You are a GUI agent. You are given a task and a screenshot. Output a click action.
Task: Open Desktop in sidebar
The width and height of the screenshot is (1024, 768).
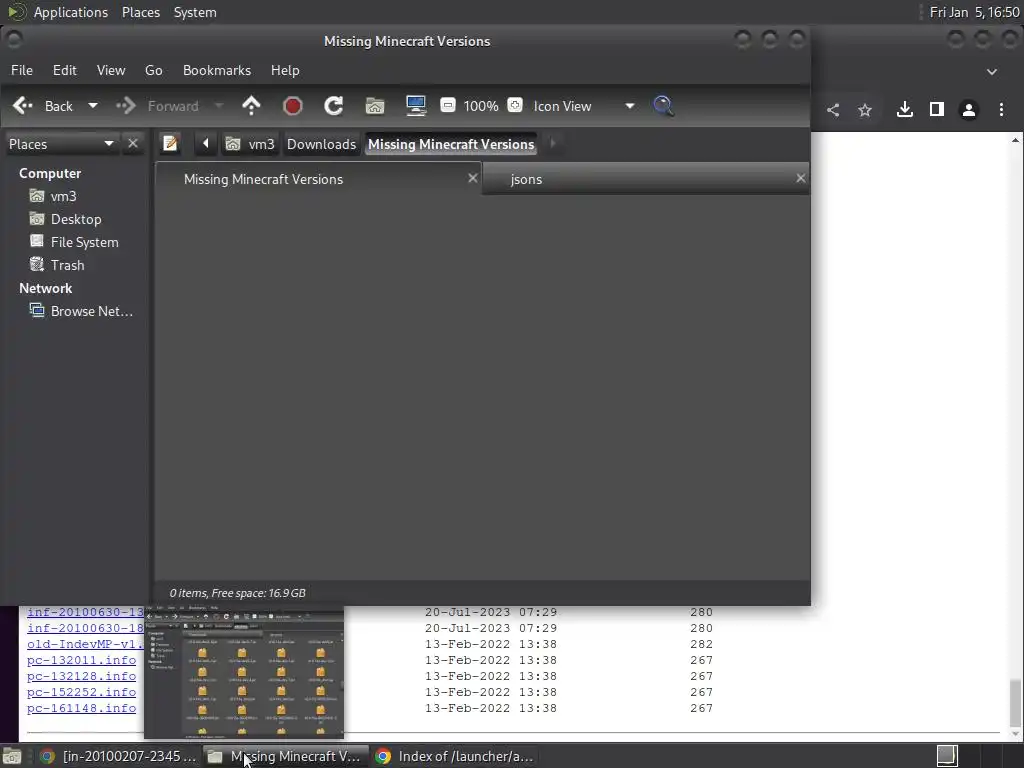tap(65, 219)
